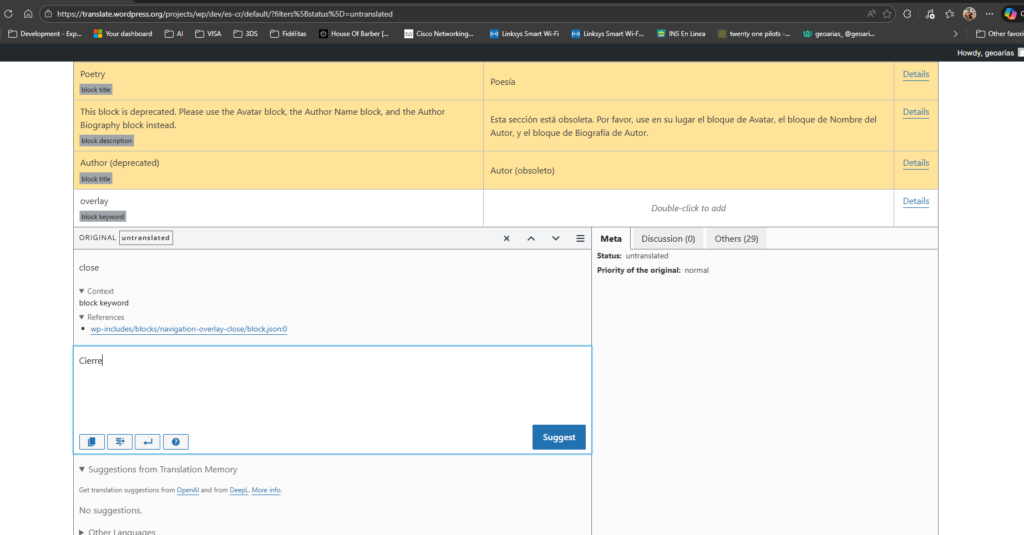Switch to the Discussion (0) tab
The width and height of the screenshot is (1024, 535).
pyautogui.click(x=668, y=239)
